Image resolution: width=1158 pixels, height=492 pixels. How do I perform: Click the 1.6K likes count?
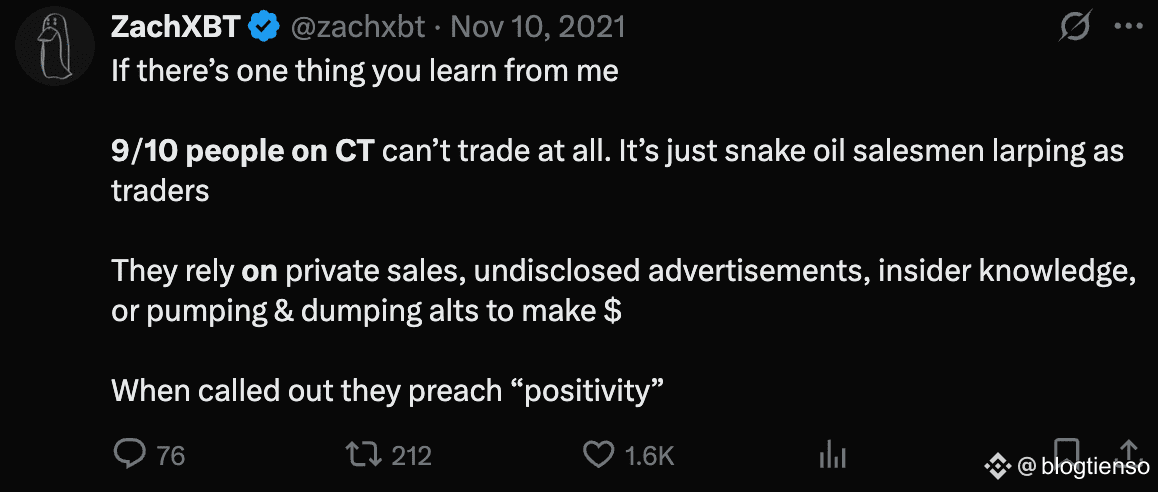(650, 456)
